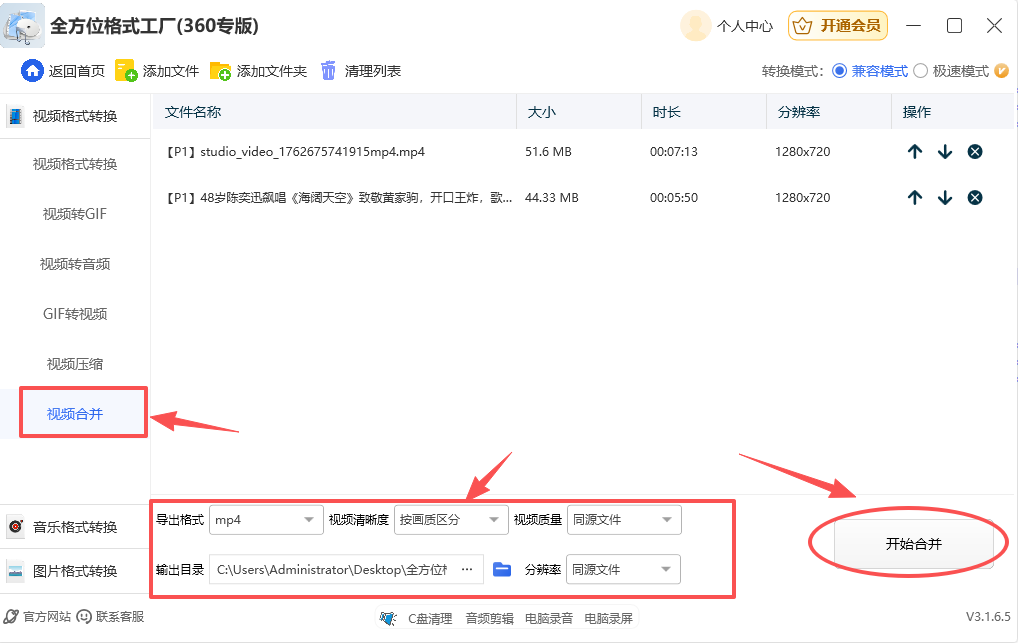
Task: Select the 兼容模式 radio button
Action: coord(838,70)
